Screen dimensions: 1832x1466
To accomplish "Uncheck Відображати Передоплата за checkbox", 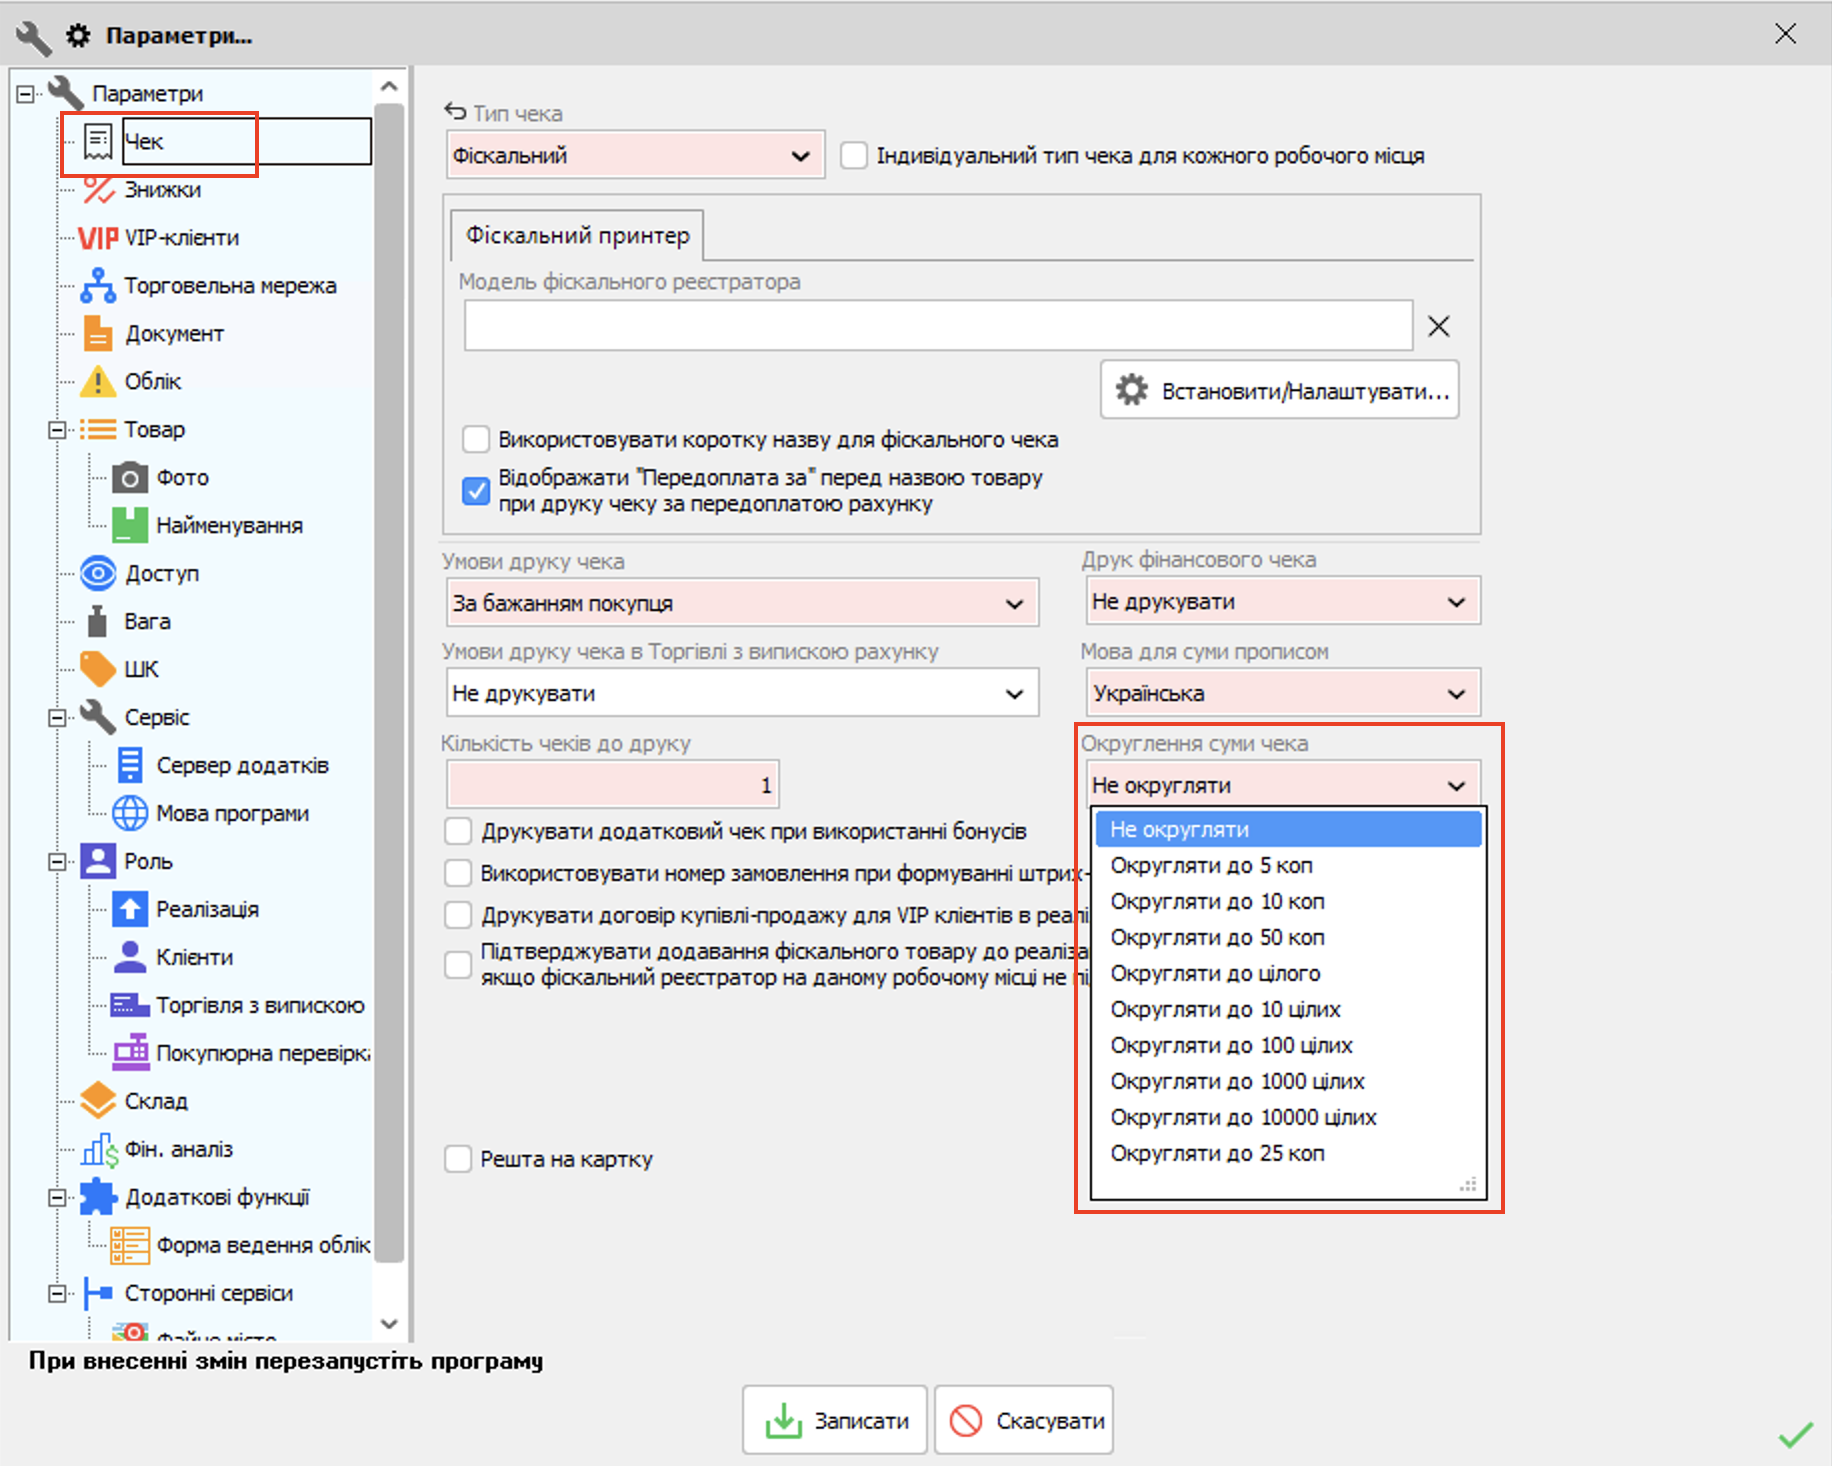I will pyautogui.click(x=476, y=491).
